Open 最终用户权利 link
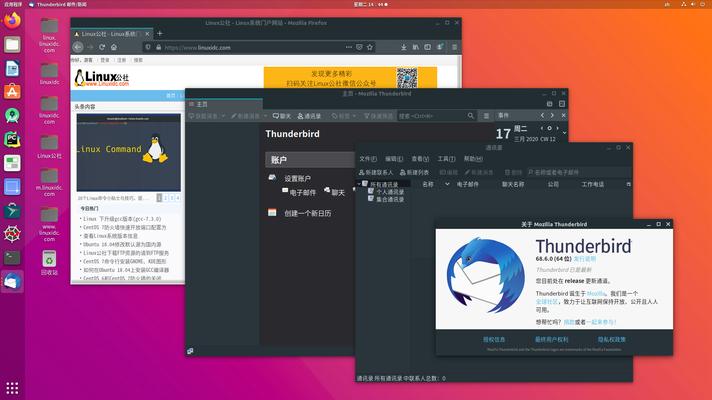 (551, 340)
